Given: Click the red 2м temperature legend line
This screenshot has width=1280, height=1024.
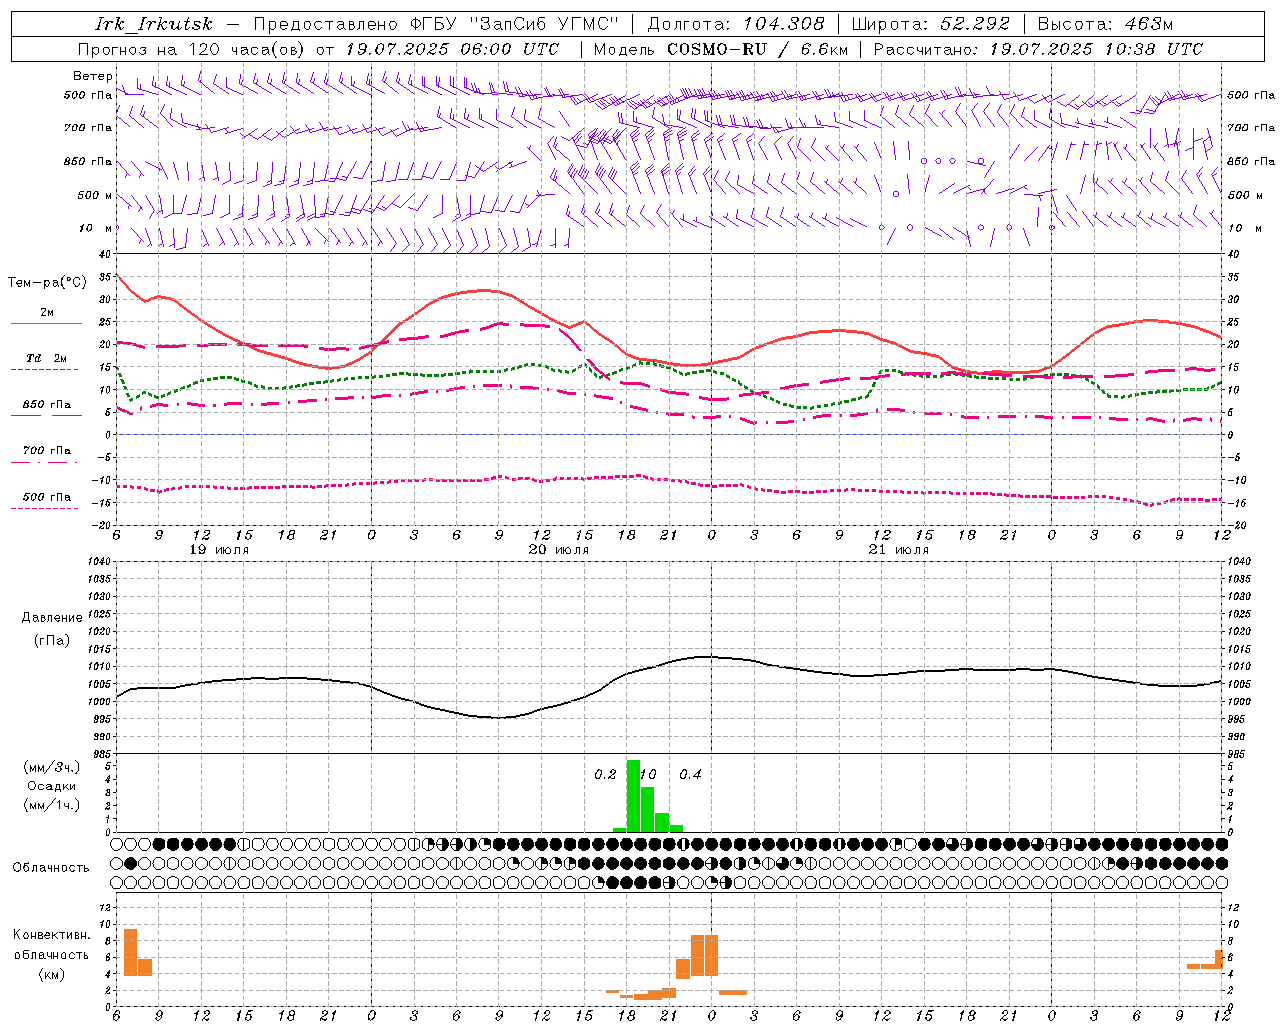Looking at the screenshot, I should tap(46, 323).
